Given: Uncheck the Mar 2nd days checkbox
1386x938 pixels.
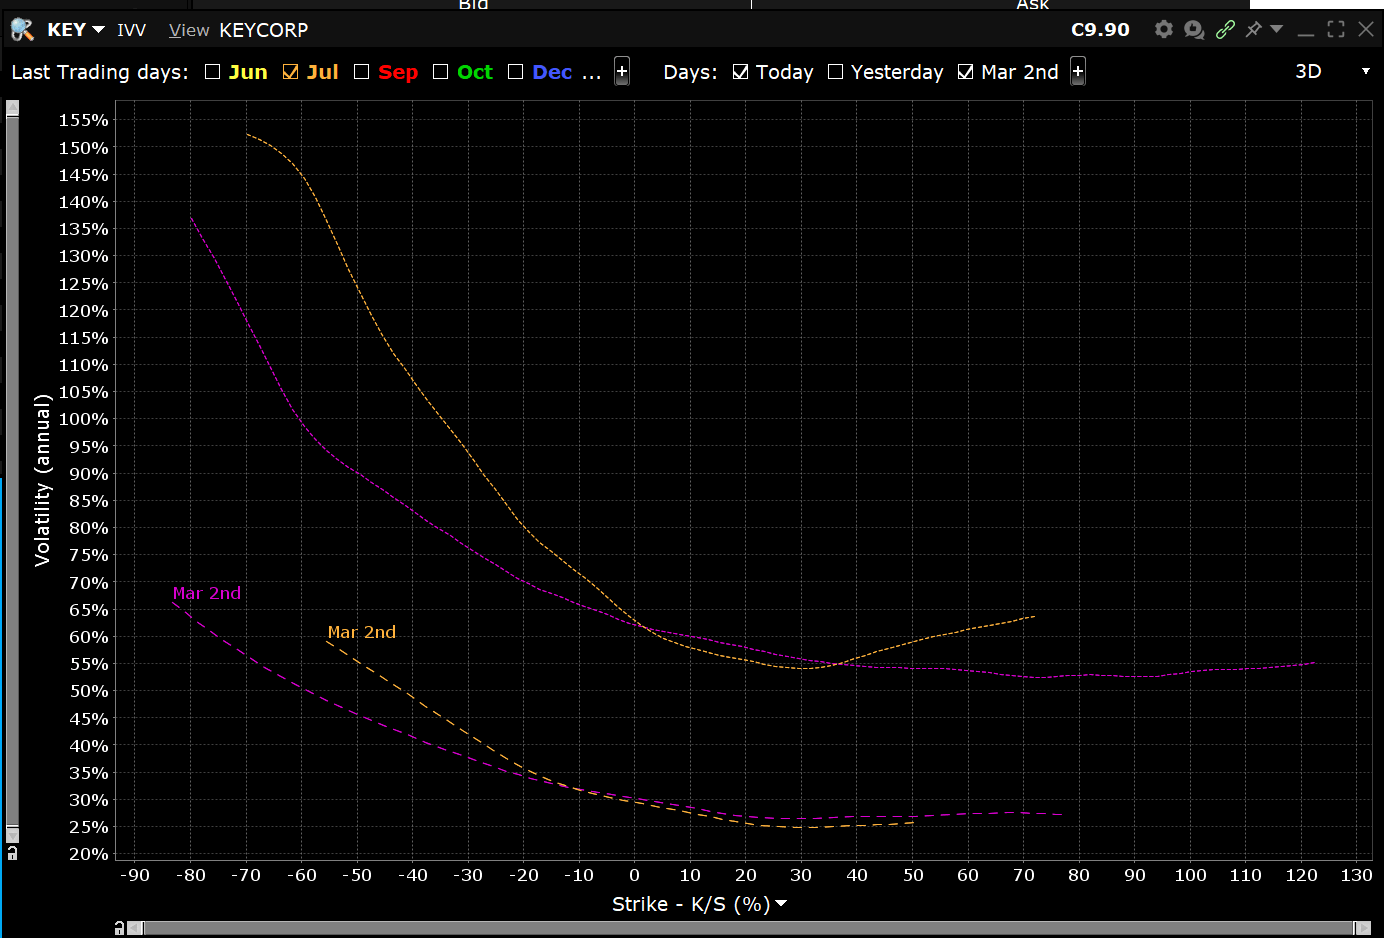Looking at the screenshot, I should coord(966,72).
